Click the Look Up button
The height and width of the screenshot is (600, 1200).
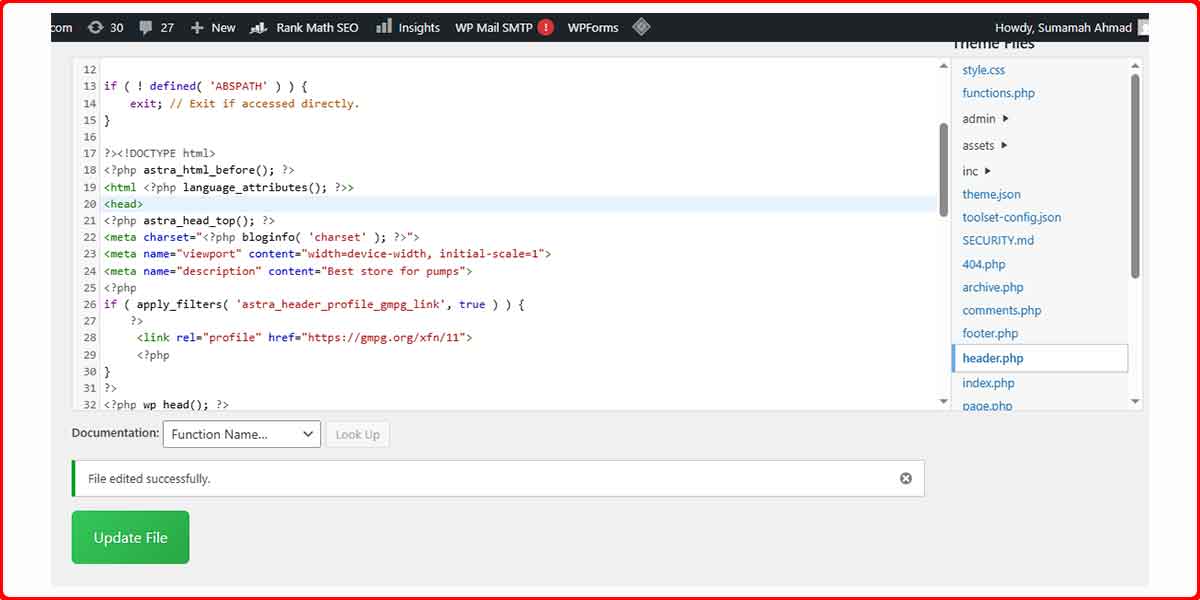coord(357,434)
